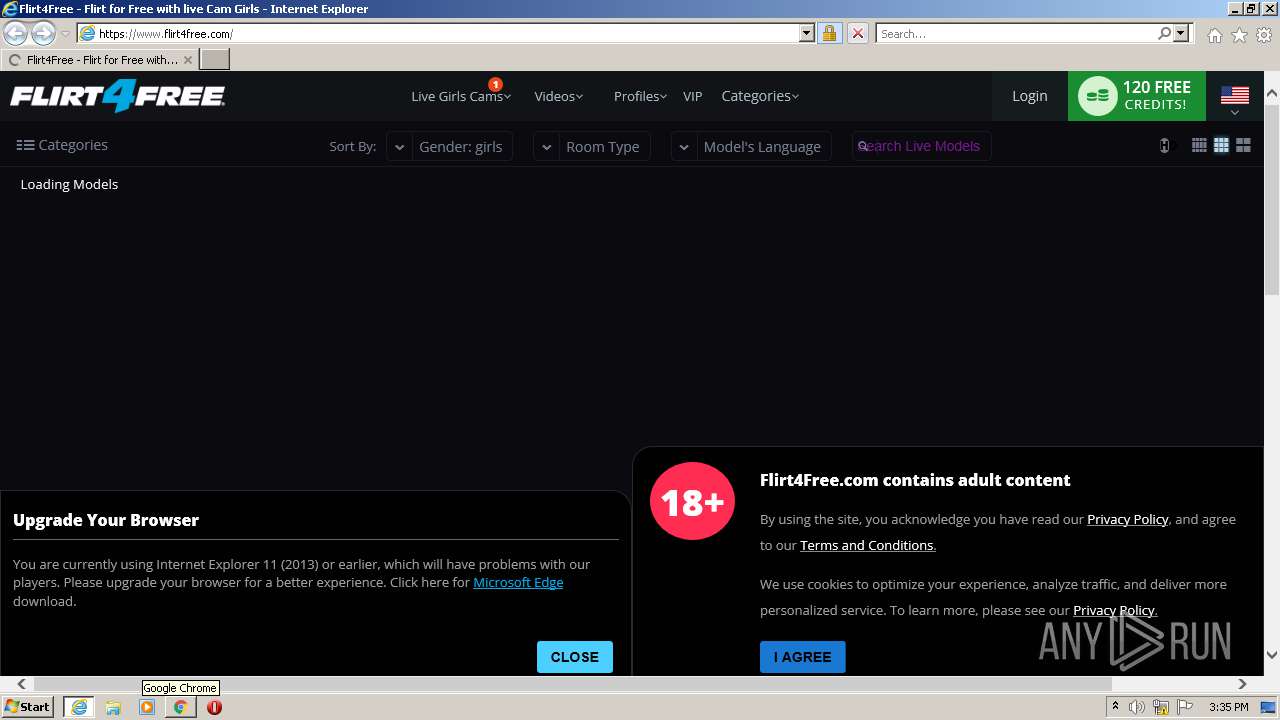This screenshot has height=720, width=1280.
Task: Open the Live Girls Cams menu
Action: (461, 96)
